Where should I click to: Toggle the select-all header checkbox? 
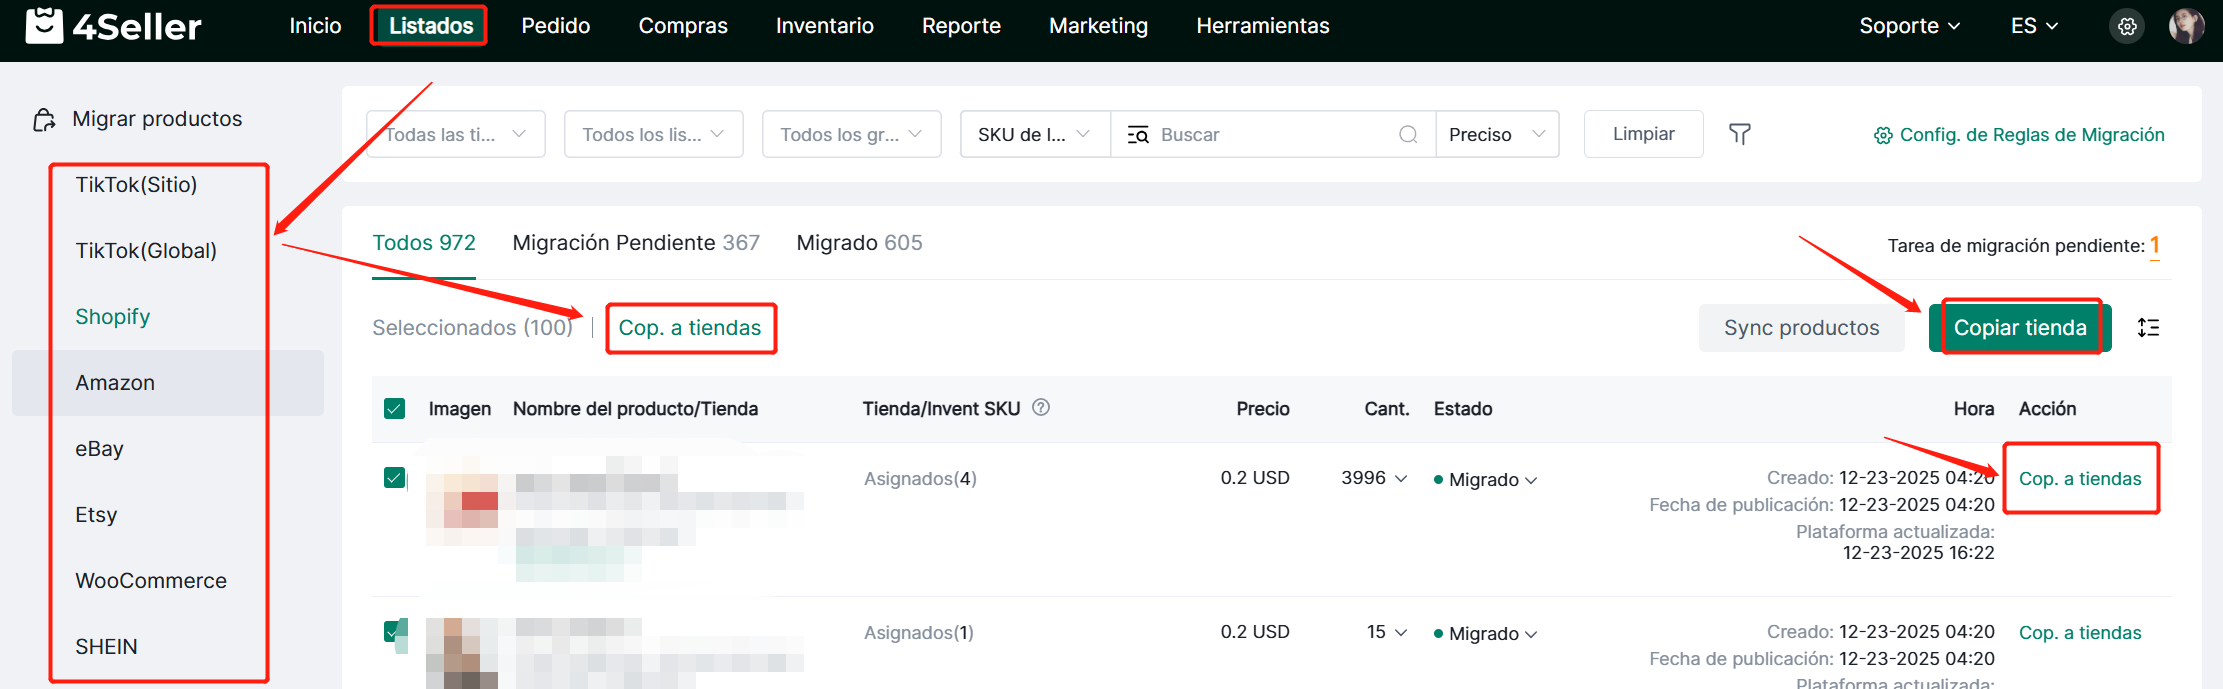[x=395, y=408]
